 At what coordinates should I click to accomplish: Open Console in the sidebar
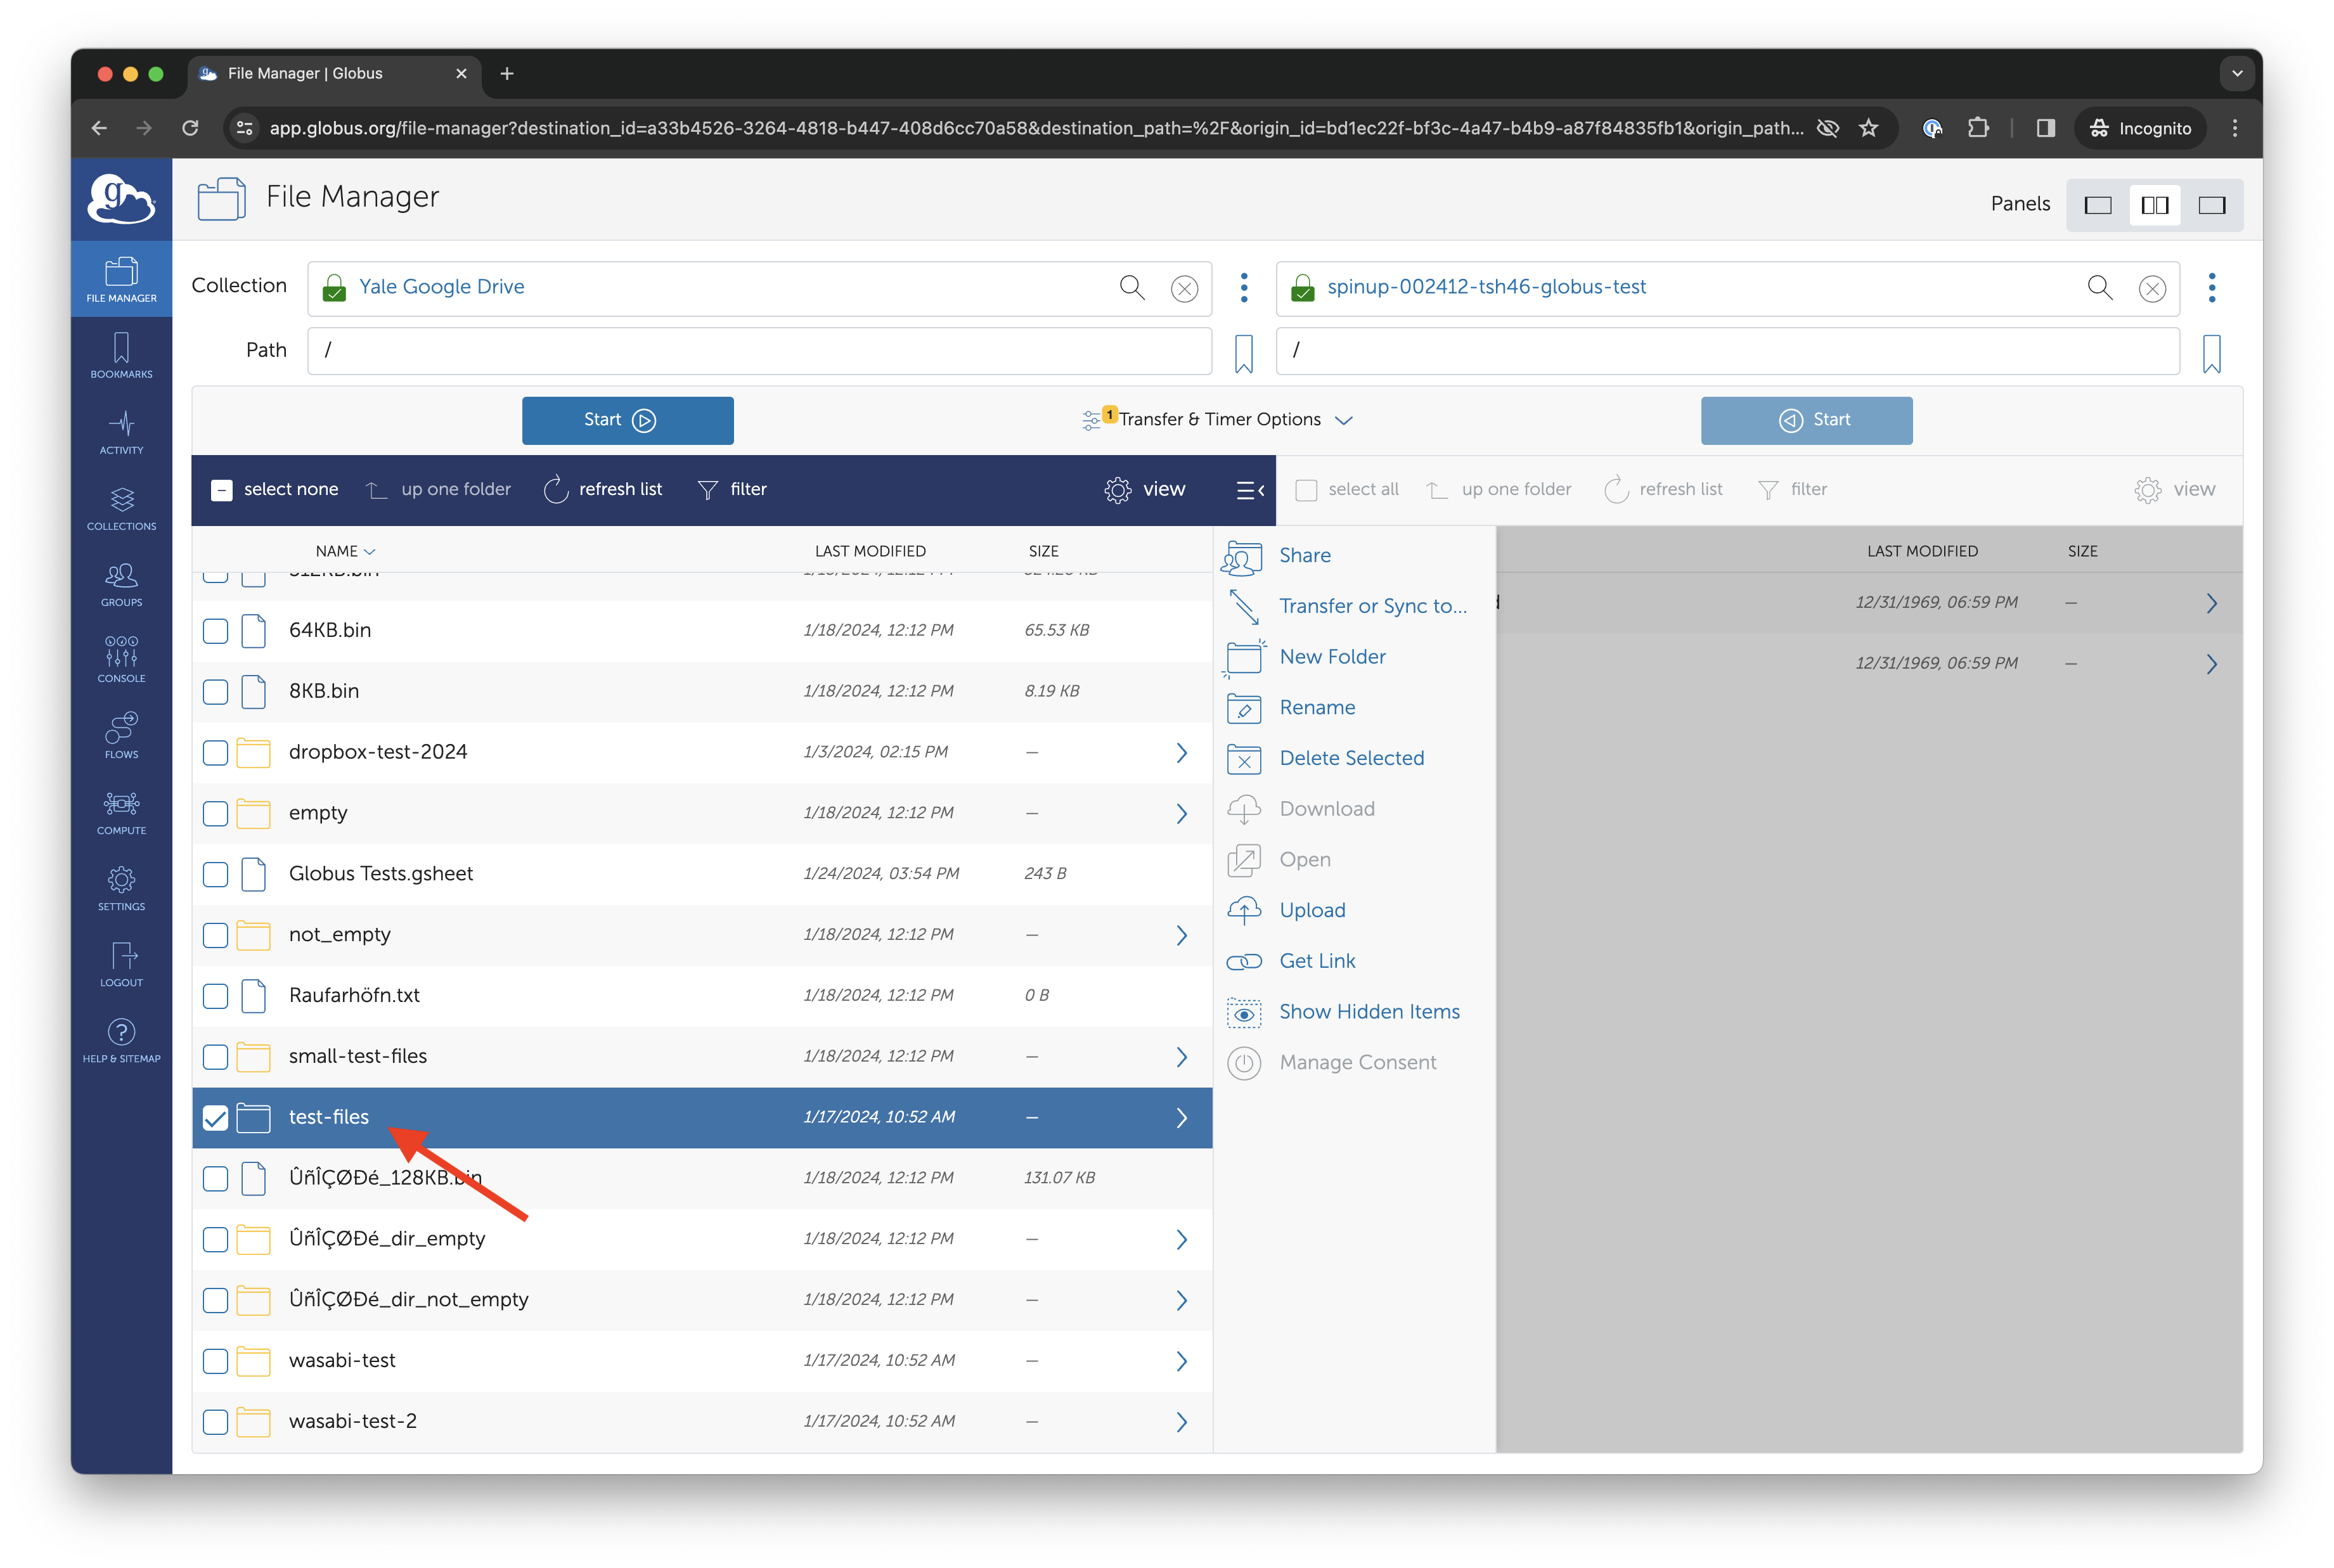pyautogui.click(x=121, y=660)
